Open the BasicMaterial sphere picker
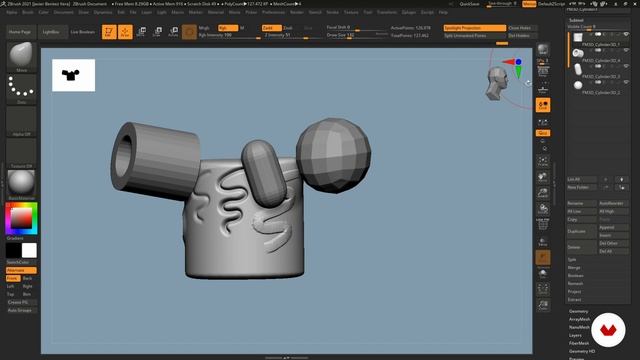Image resolution: width=640 pixels, height=360 pixels. (x=21, y=184)
